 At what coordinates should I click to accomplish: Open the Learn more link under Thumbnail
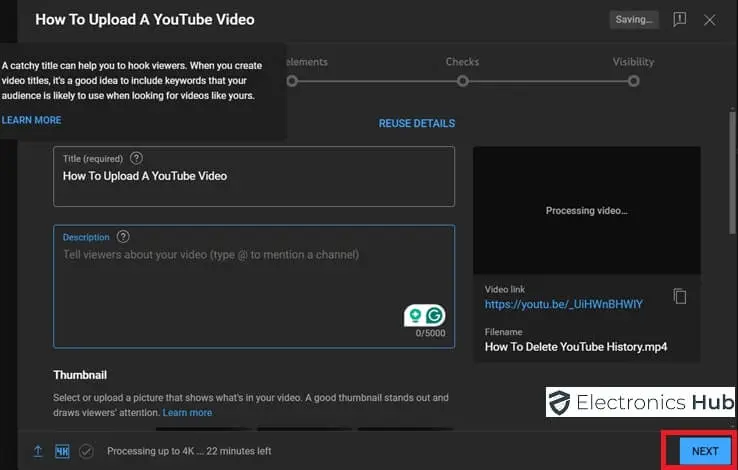[x=187, y=413]
